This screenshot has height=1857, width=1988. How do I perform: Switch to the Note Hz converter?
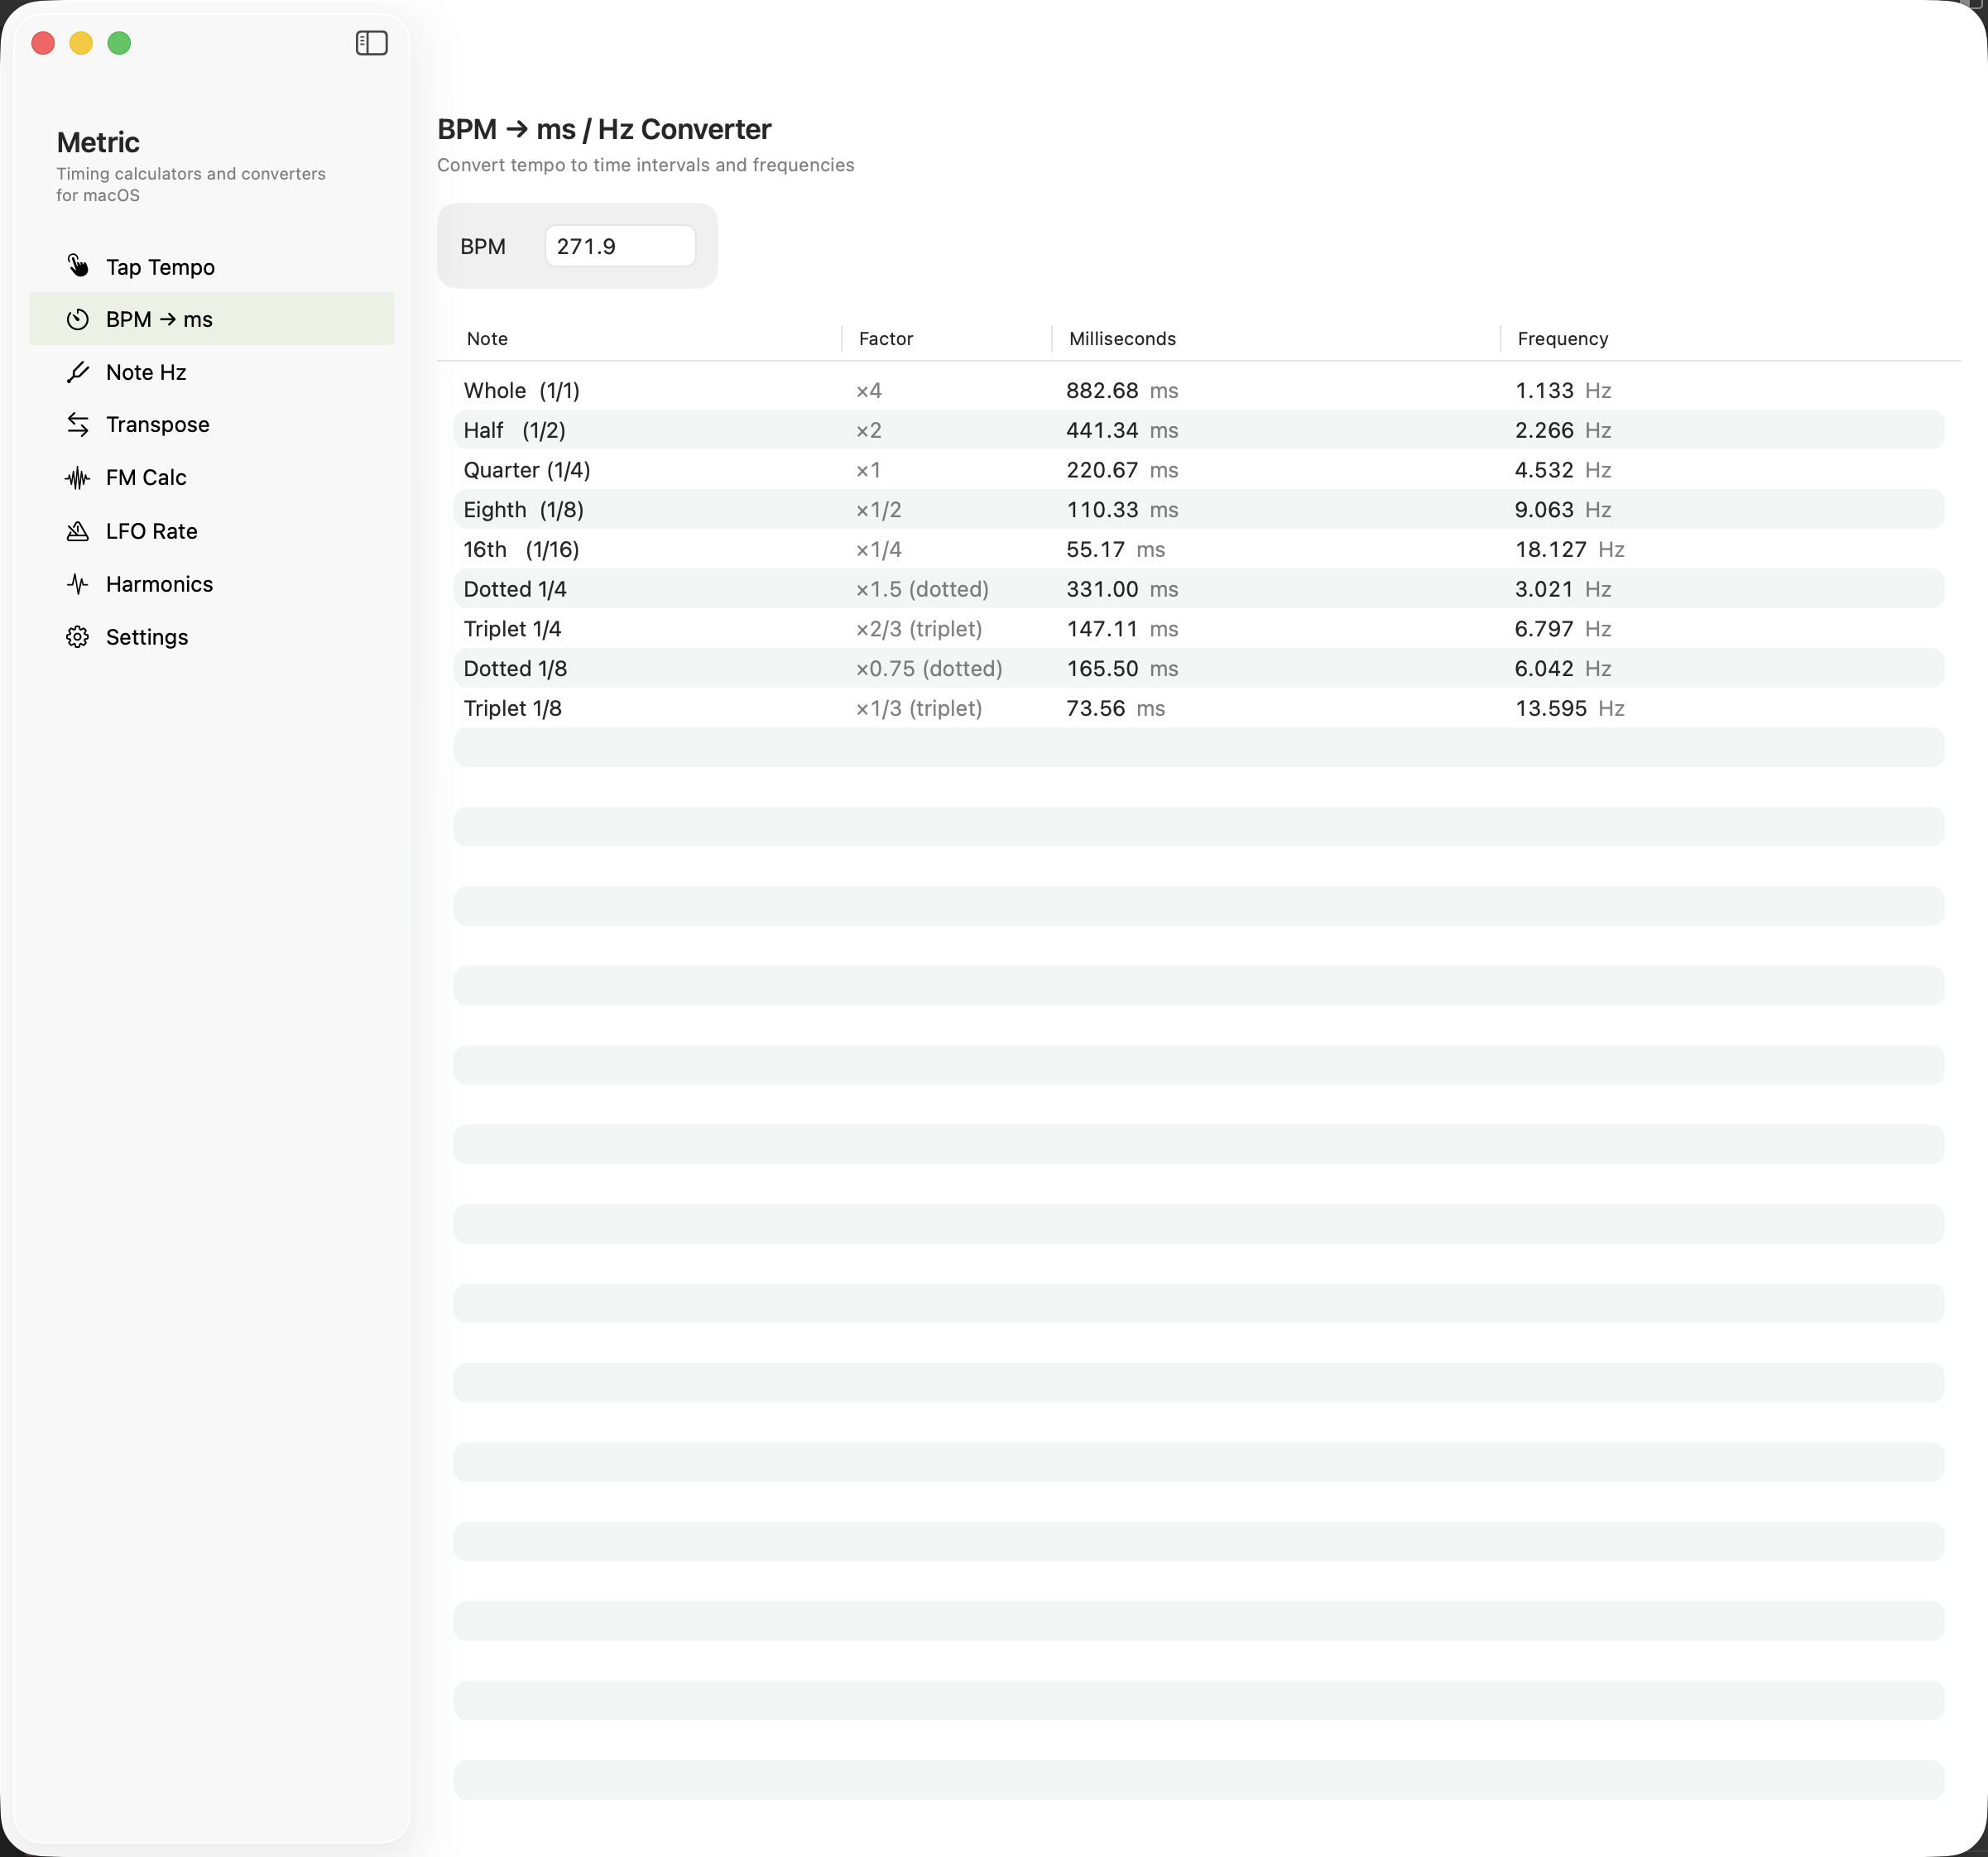145,371
